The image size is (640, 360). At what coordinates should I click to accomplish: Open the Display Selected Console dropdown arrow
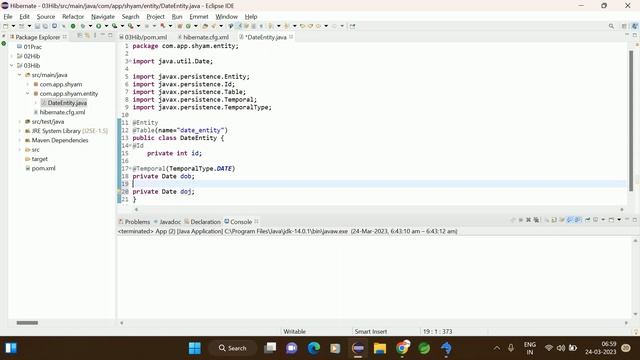coord(603,220)
